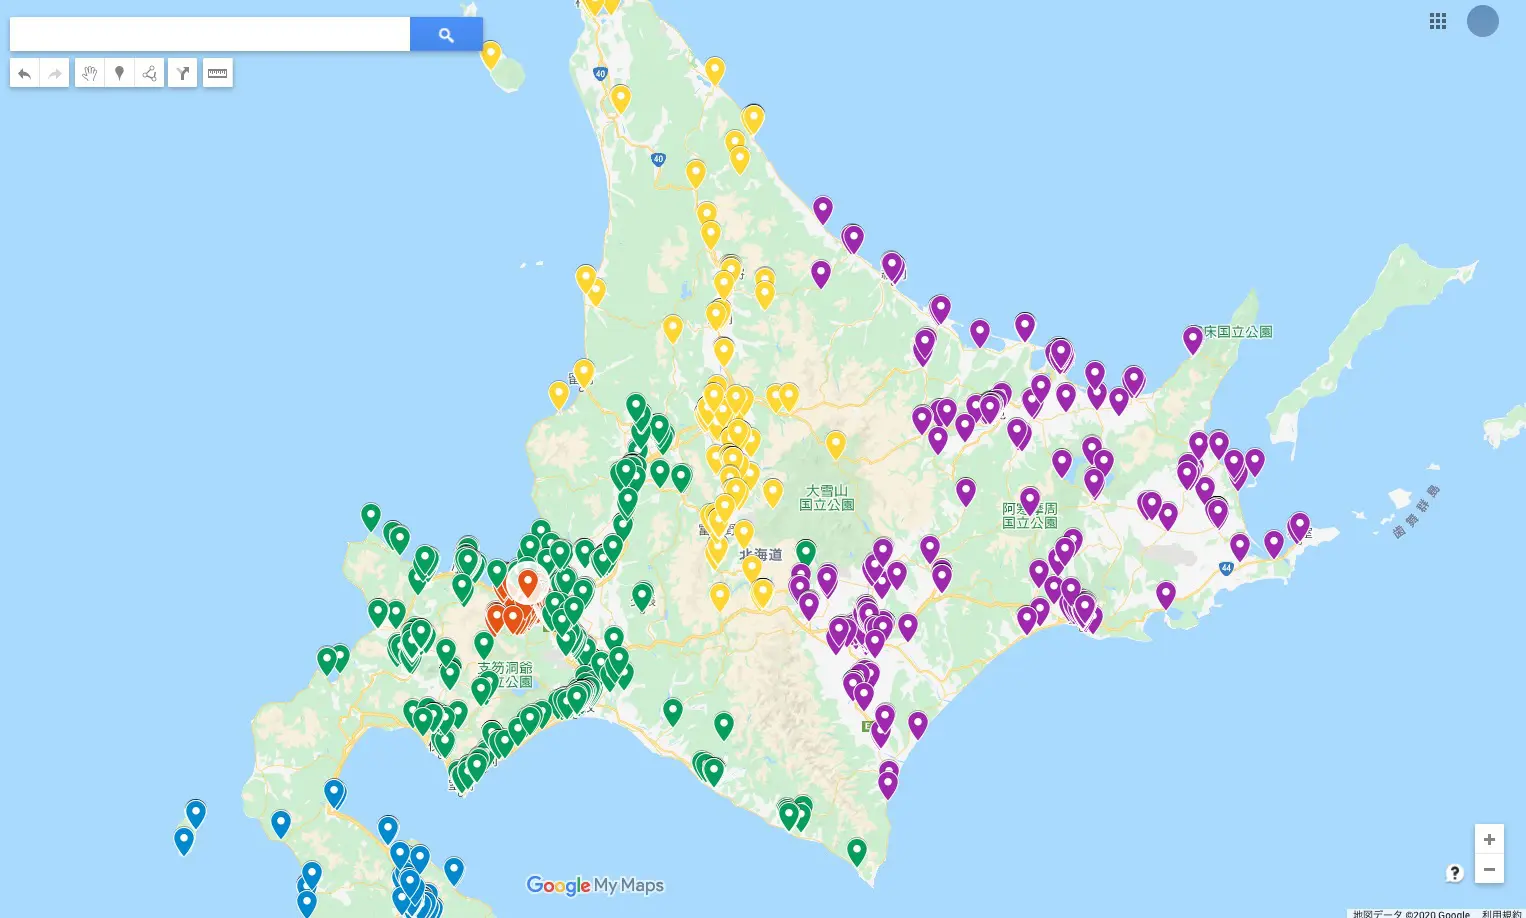Click the Google My Maps logo
This screenshot has height=918, width=1526.
pos(595,885)
